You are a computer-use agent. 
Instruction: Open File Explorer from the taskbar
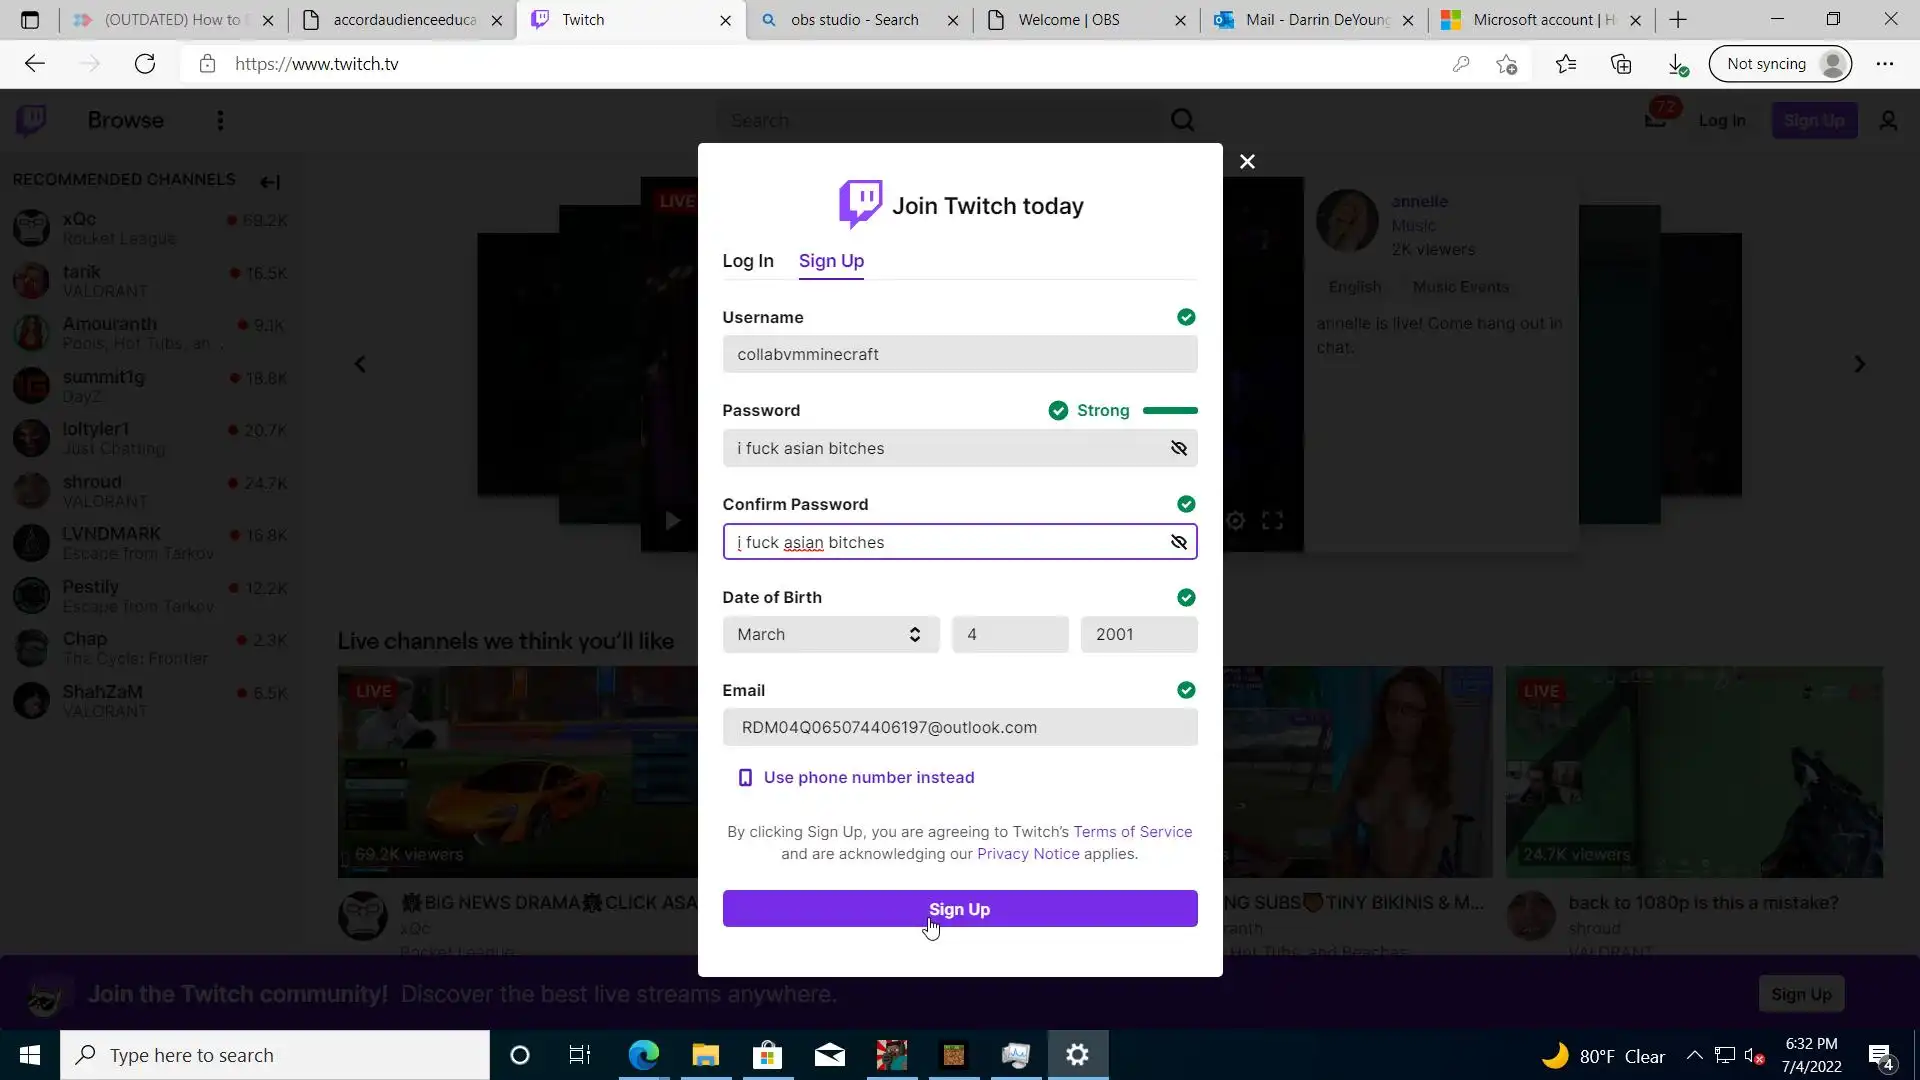tap(705, 1055)
